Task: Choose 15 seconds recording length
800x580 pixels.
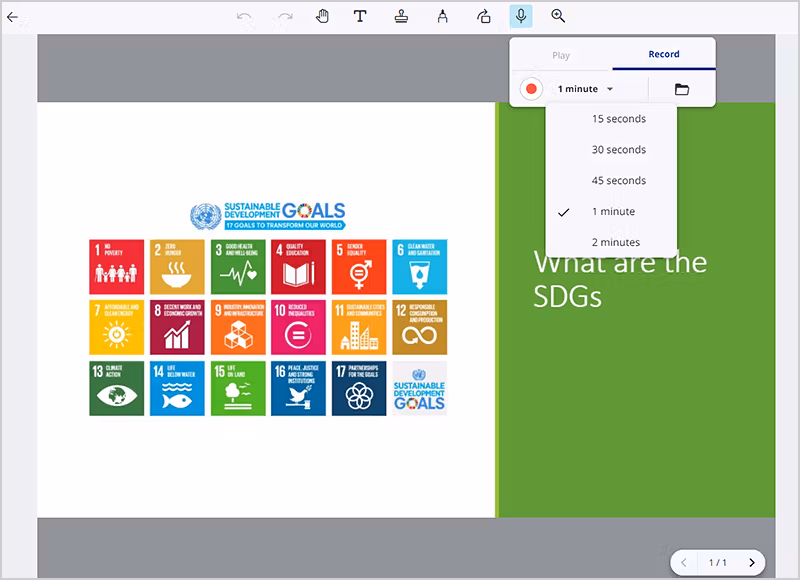Action: pos(619,119)
